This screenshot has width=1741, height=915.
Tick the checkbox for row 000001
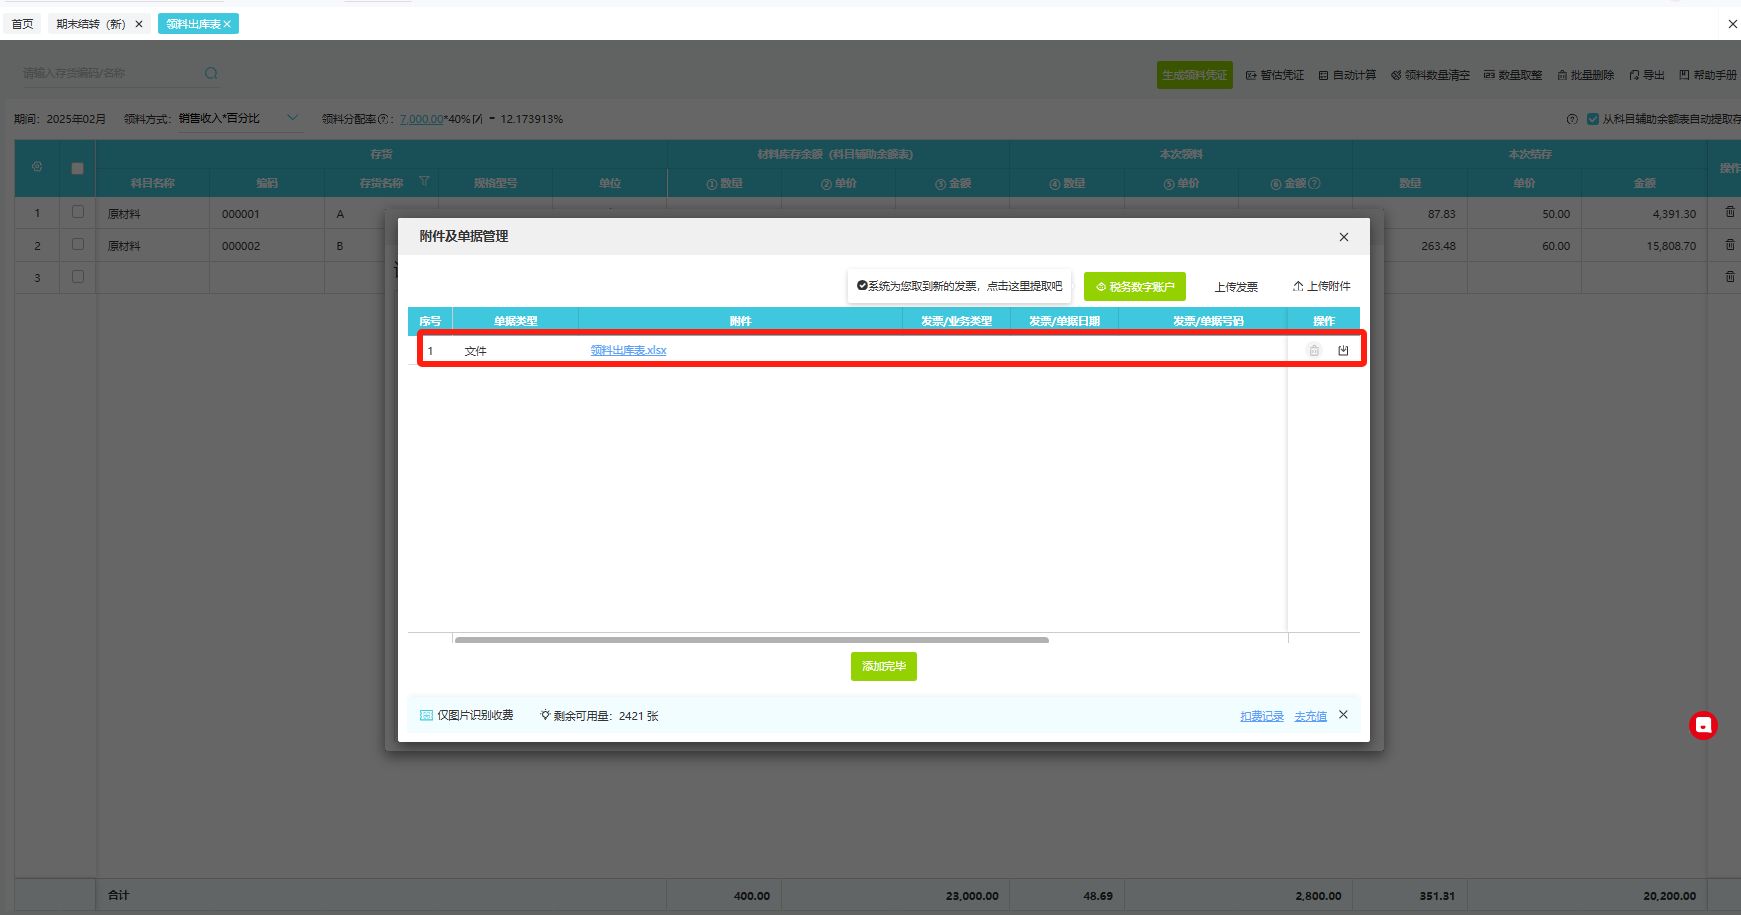[78, 212]
